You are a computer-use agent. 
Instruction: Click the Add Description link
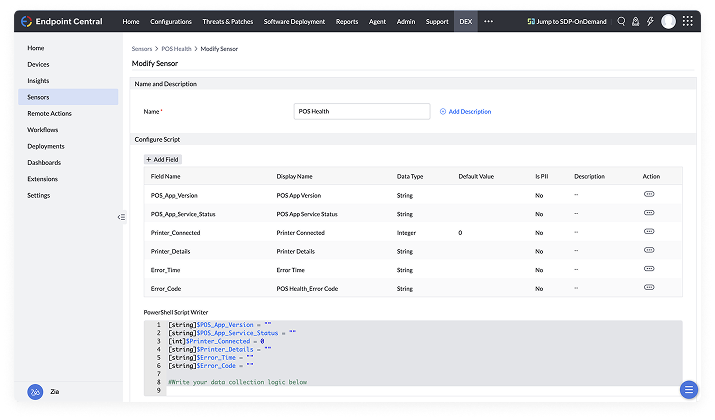tap(466, 112)
